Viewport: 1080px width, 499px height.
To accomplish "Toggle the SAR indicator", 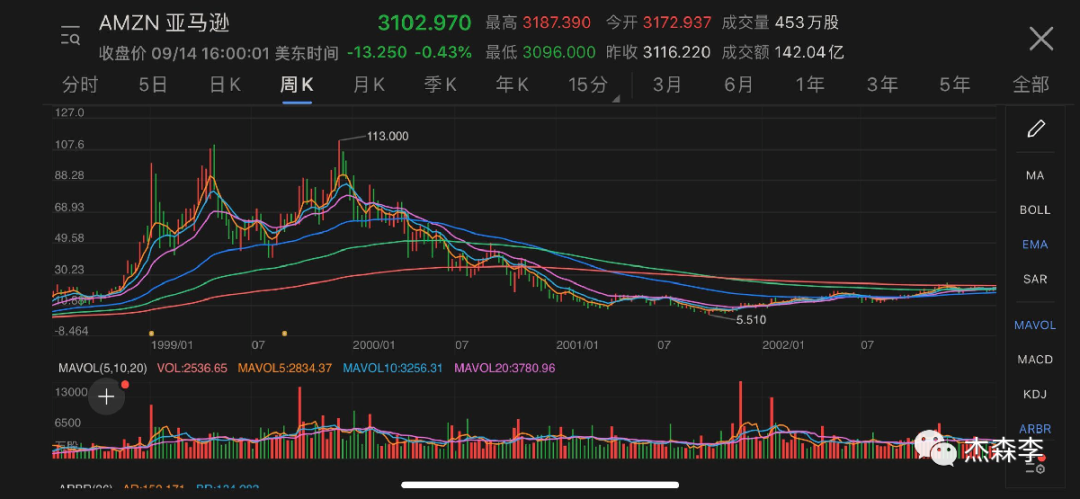I will click(x=1035, y=279).
